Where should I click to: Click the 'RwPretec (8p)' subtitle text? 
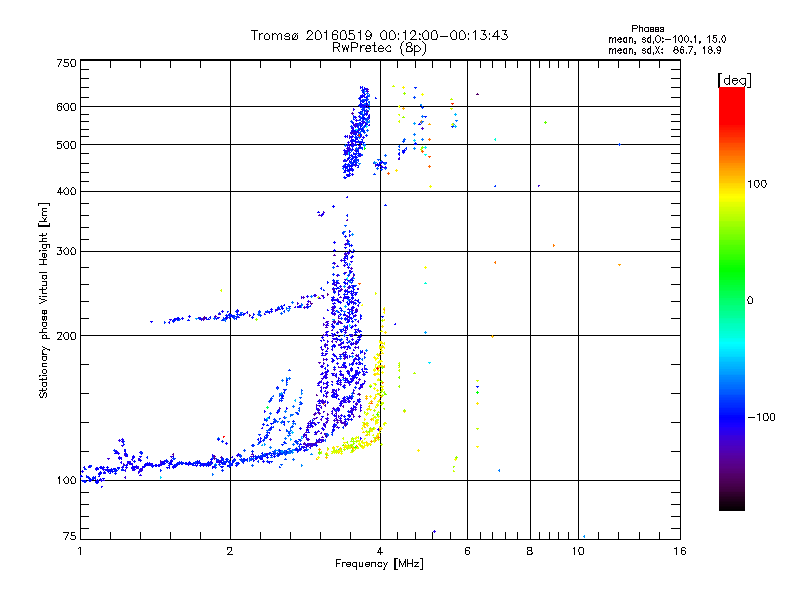click(x=379, y=48)
